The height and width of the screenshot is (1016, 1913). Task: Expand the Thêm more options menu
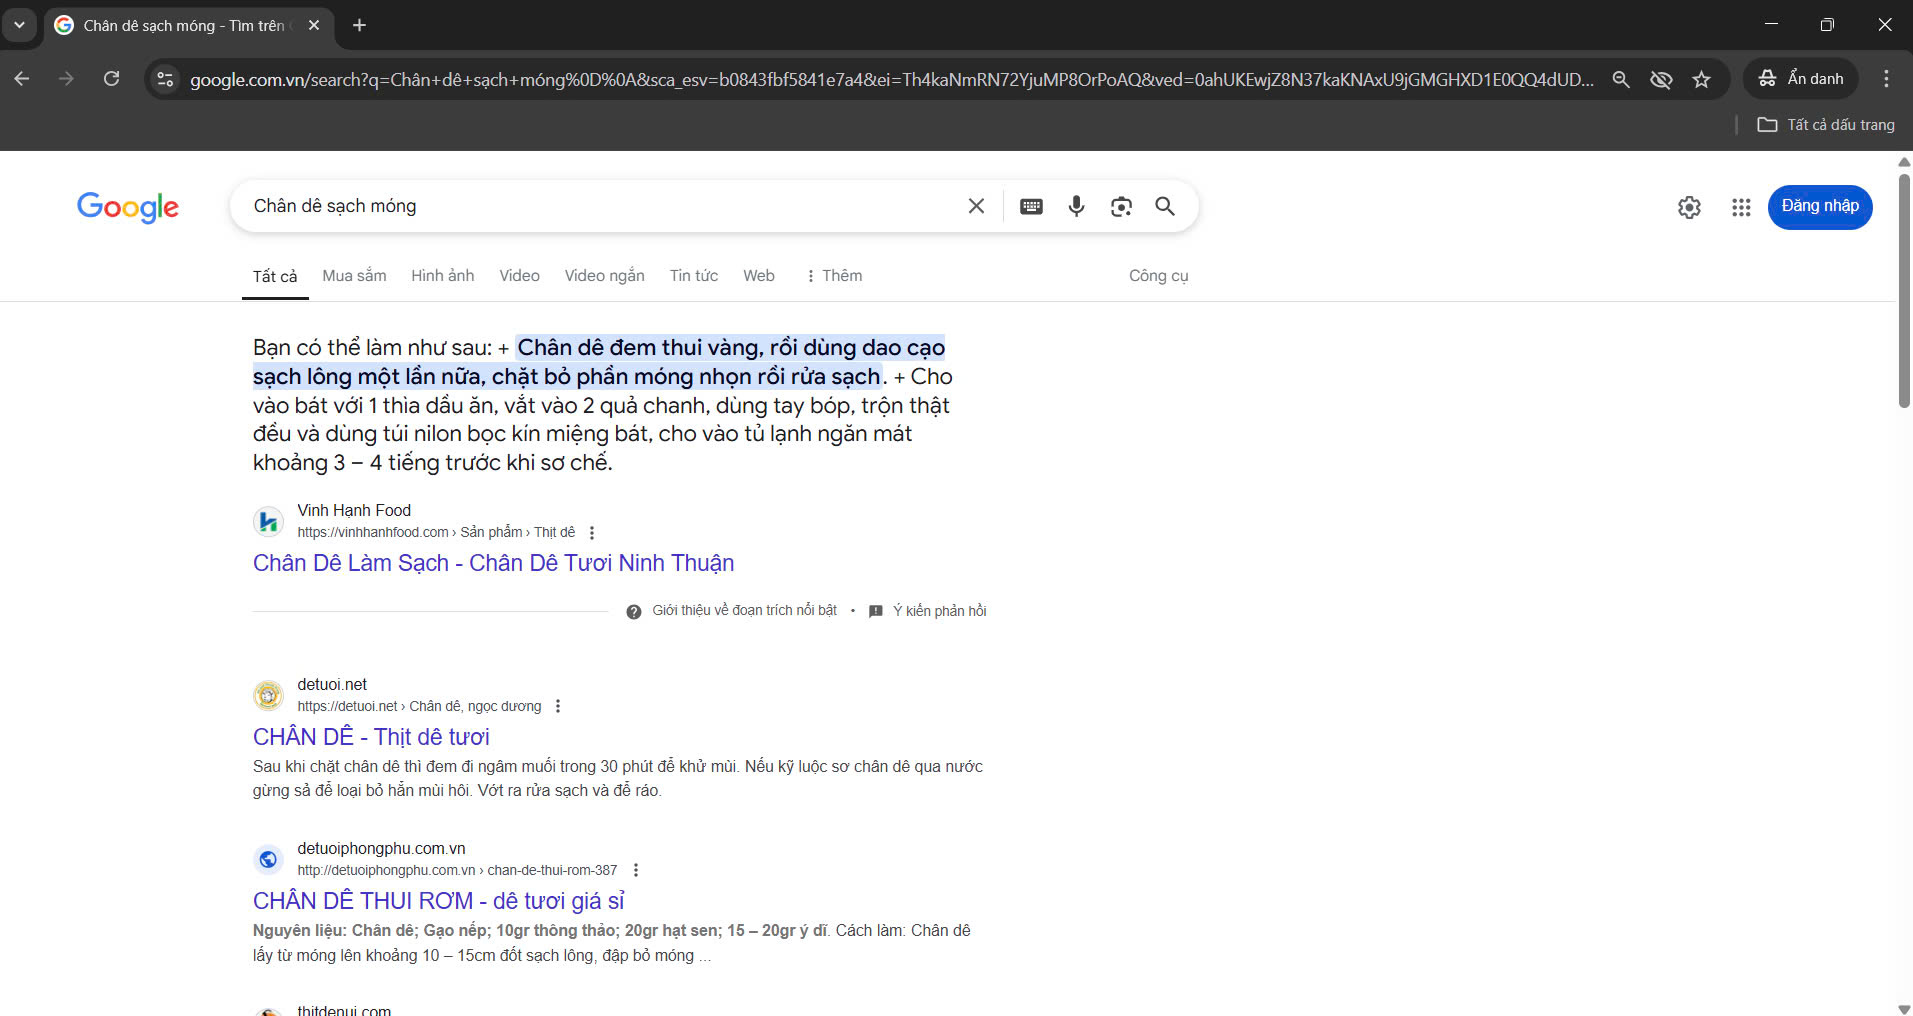click(834, 276)
